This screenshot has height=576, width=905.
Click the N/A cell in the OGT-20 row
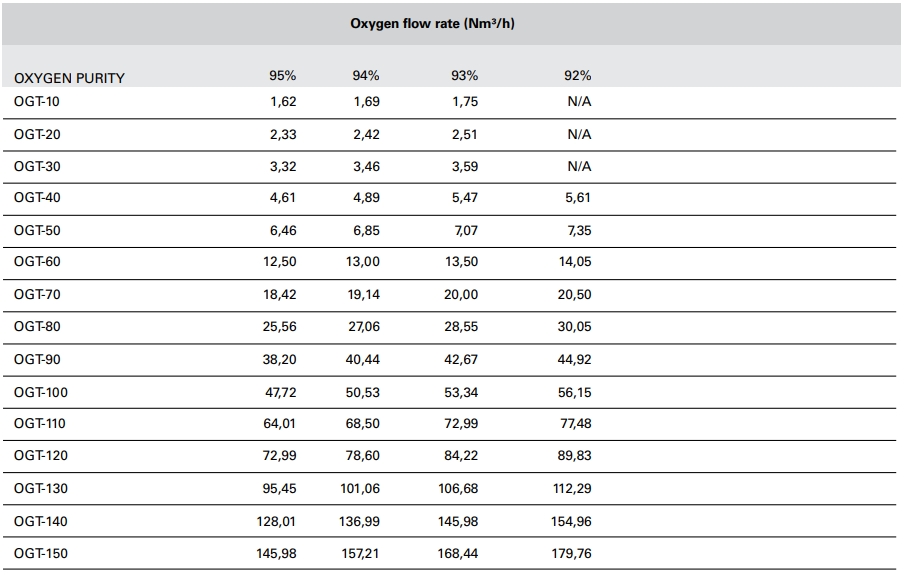pos(579,134)
